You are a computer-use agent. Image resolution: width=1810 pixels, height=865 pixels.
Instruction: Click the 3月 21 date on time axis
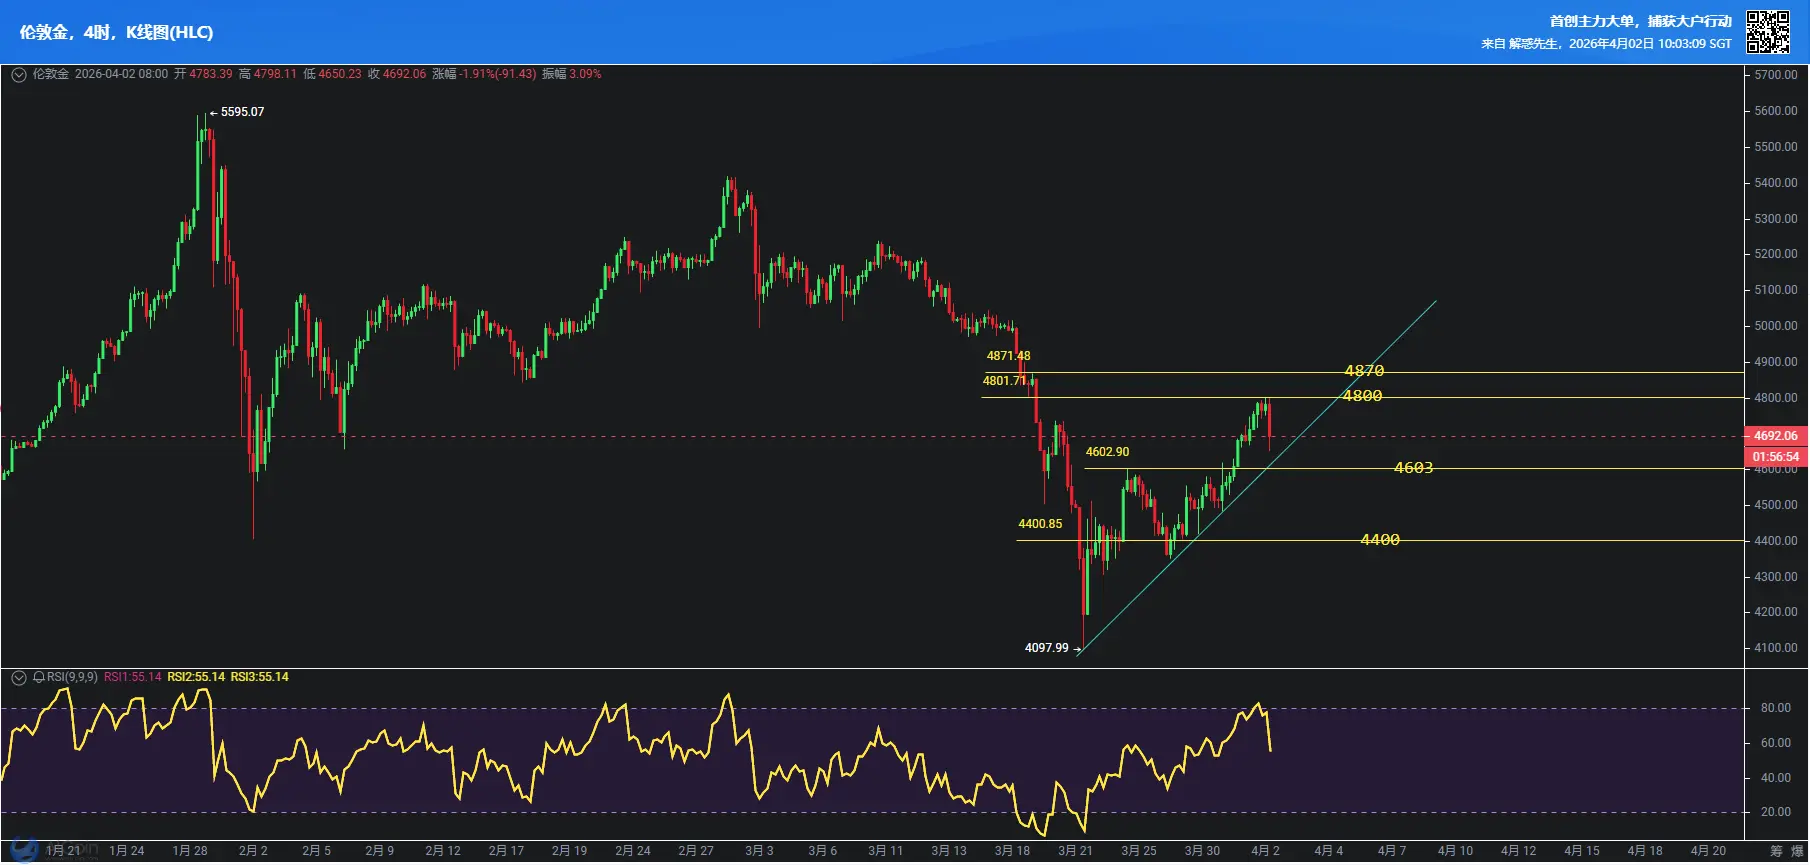(1076, 852)
